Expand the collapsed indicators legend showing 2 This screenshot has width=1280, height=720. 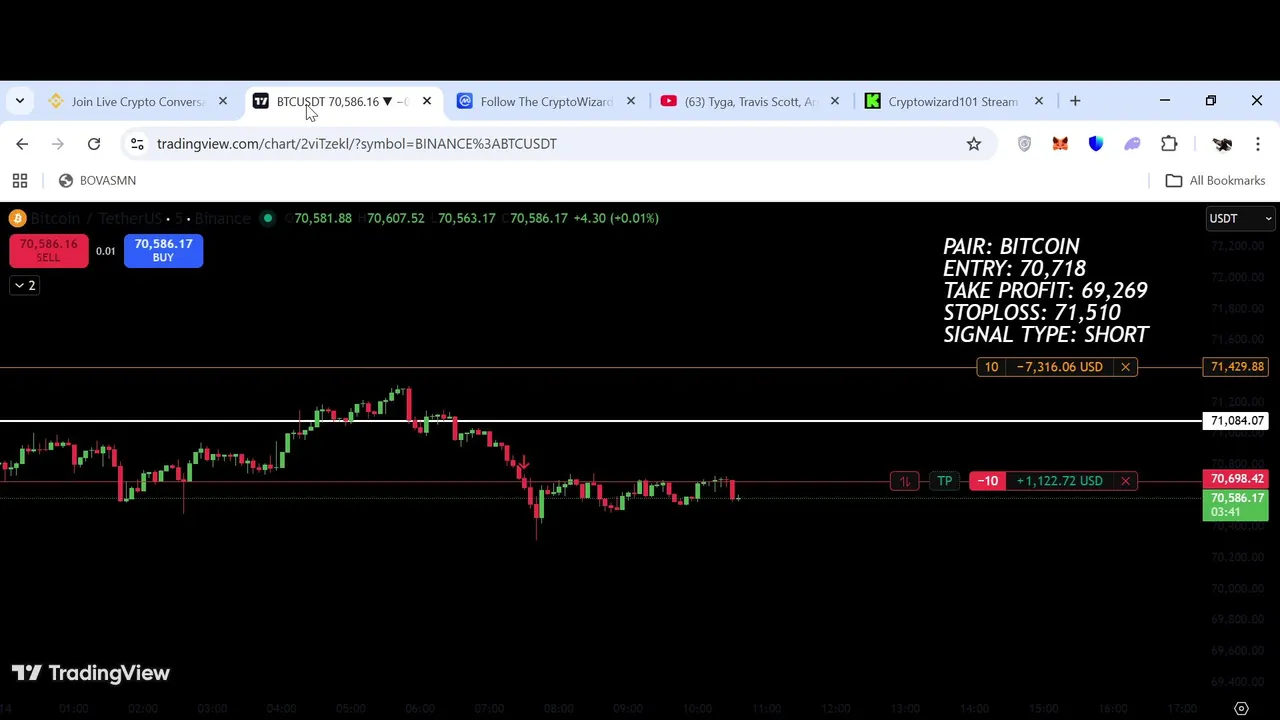click(x=24, y=286)
